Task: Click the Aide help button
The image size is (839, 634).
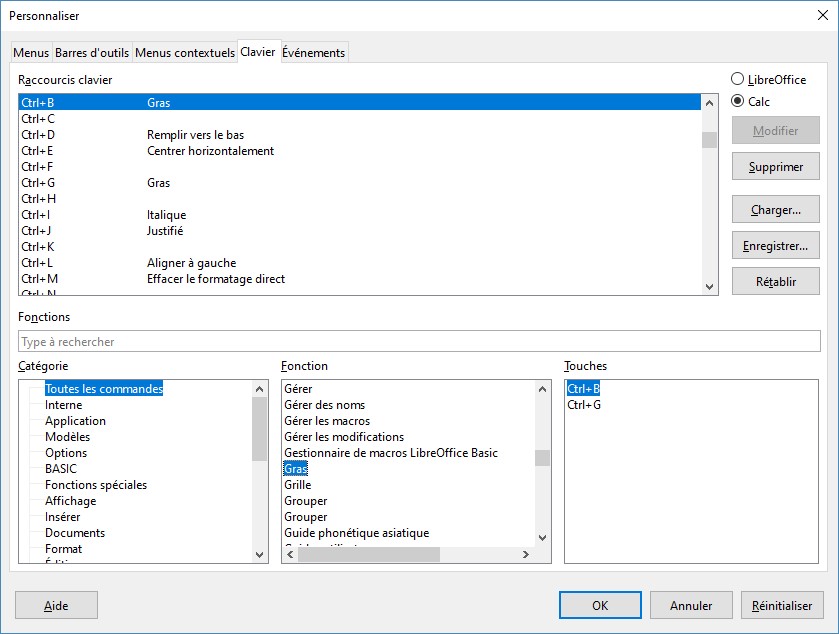Action: [56, 605]
